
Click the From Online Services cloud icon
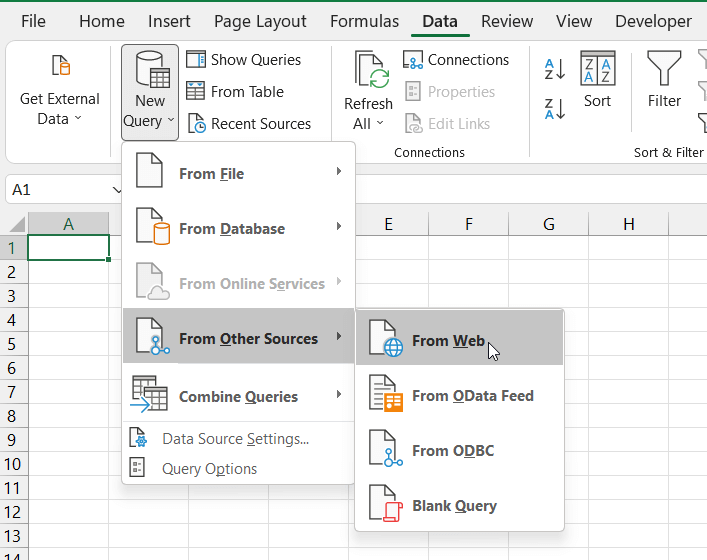[153, 281]
